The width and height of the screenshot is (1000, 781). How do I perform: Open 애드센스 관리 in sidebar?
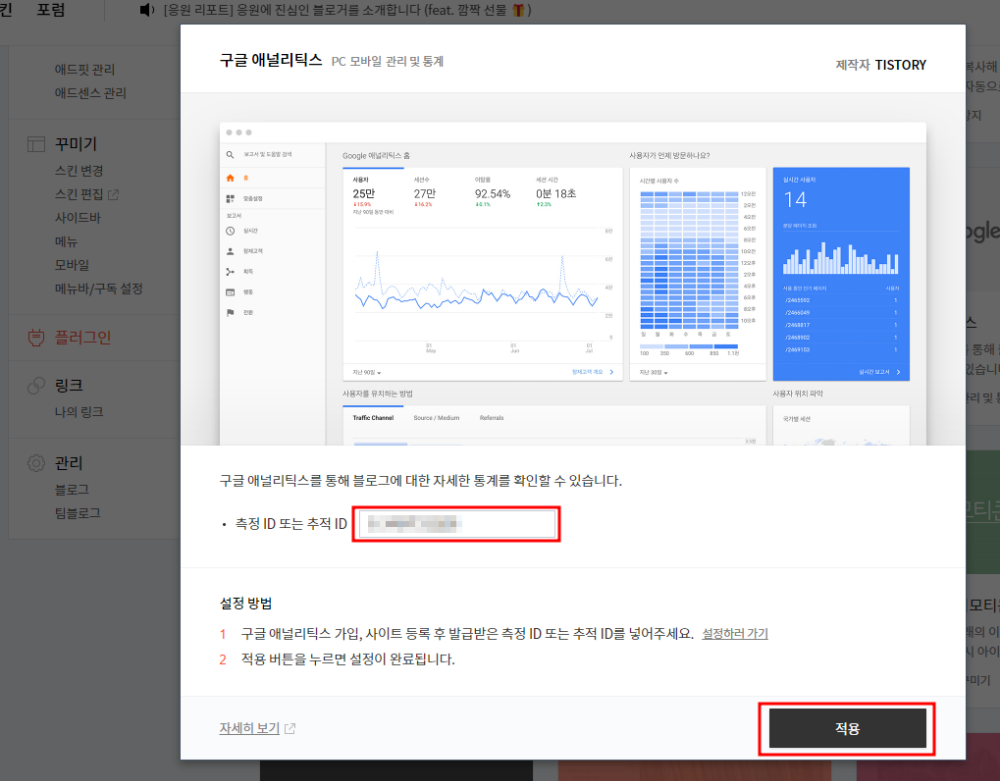tap(91, 93)
